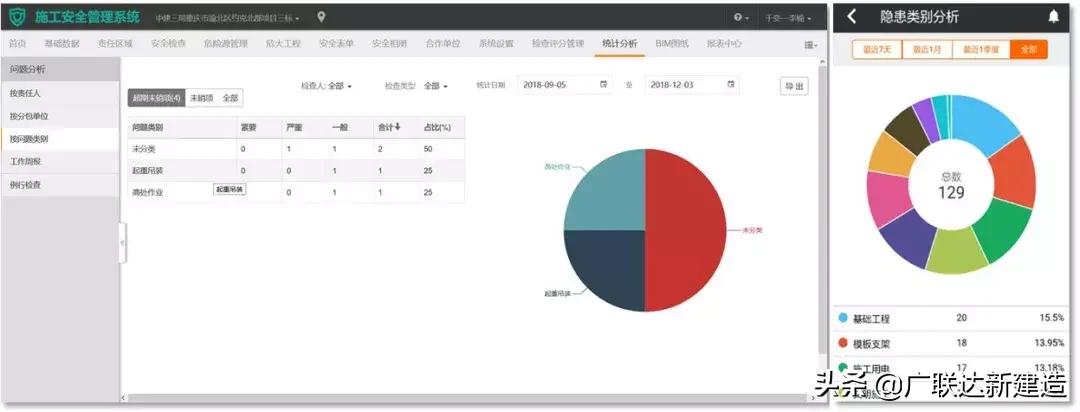This screenshot has width=1080, height=412.
Task: Go to the 首页 tab
Action: 17,43
